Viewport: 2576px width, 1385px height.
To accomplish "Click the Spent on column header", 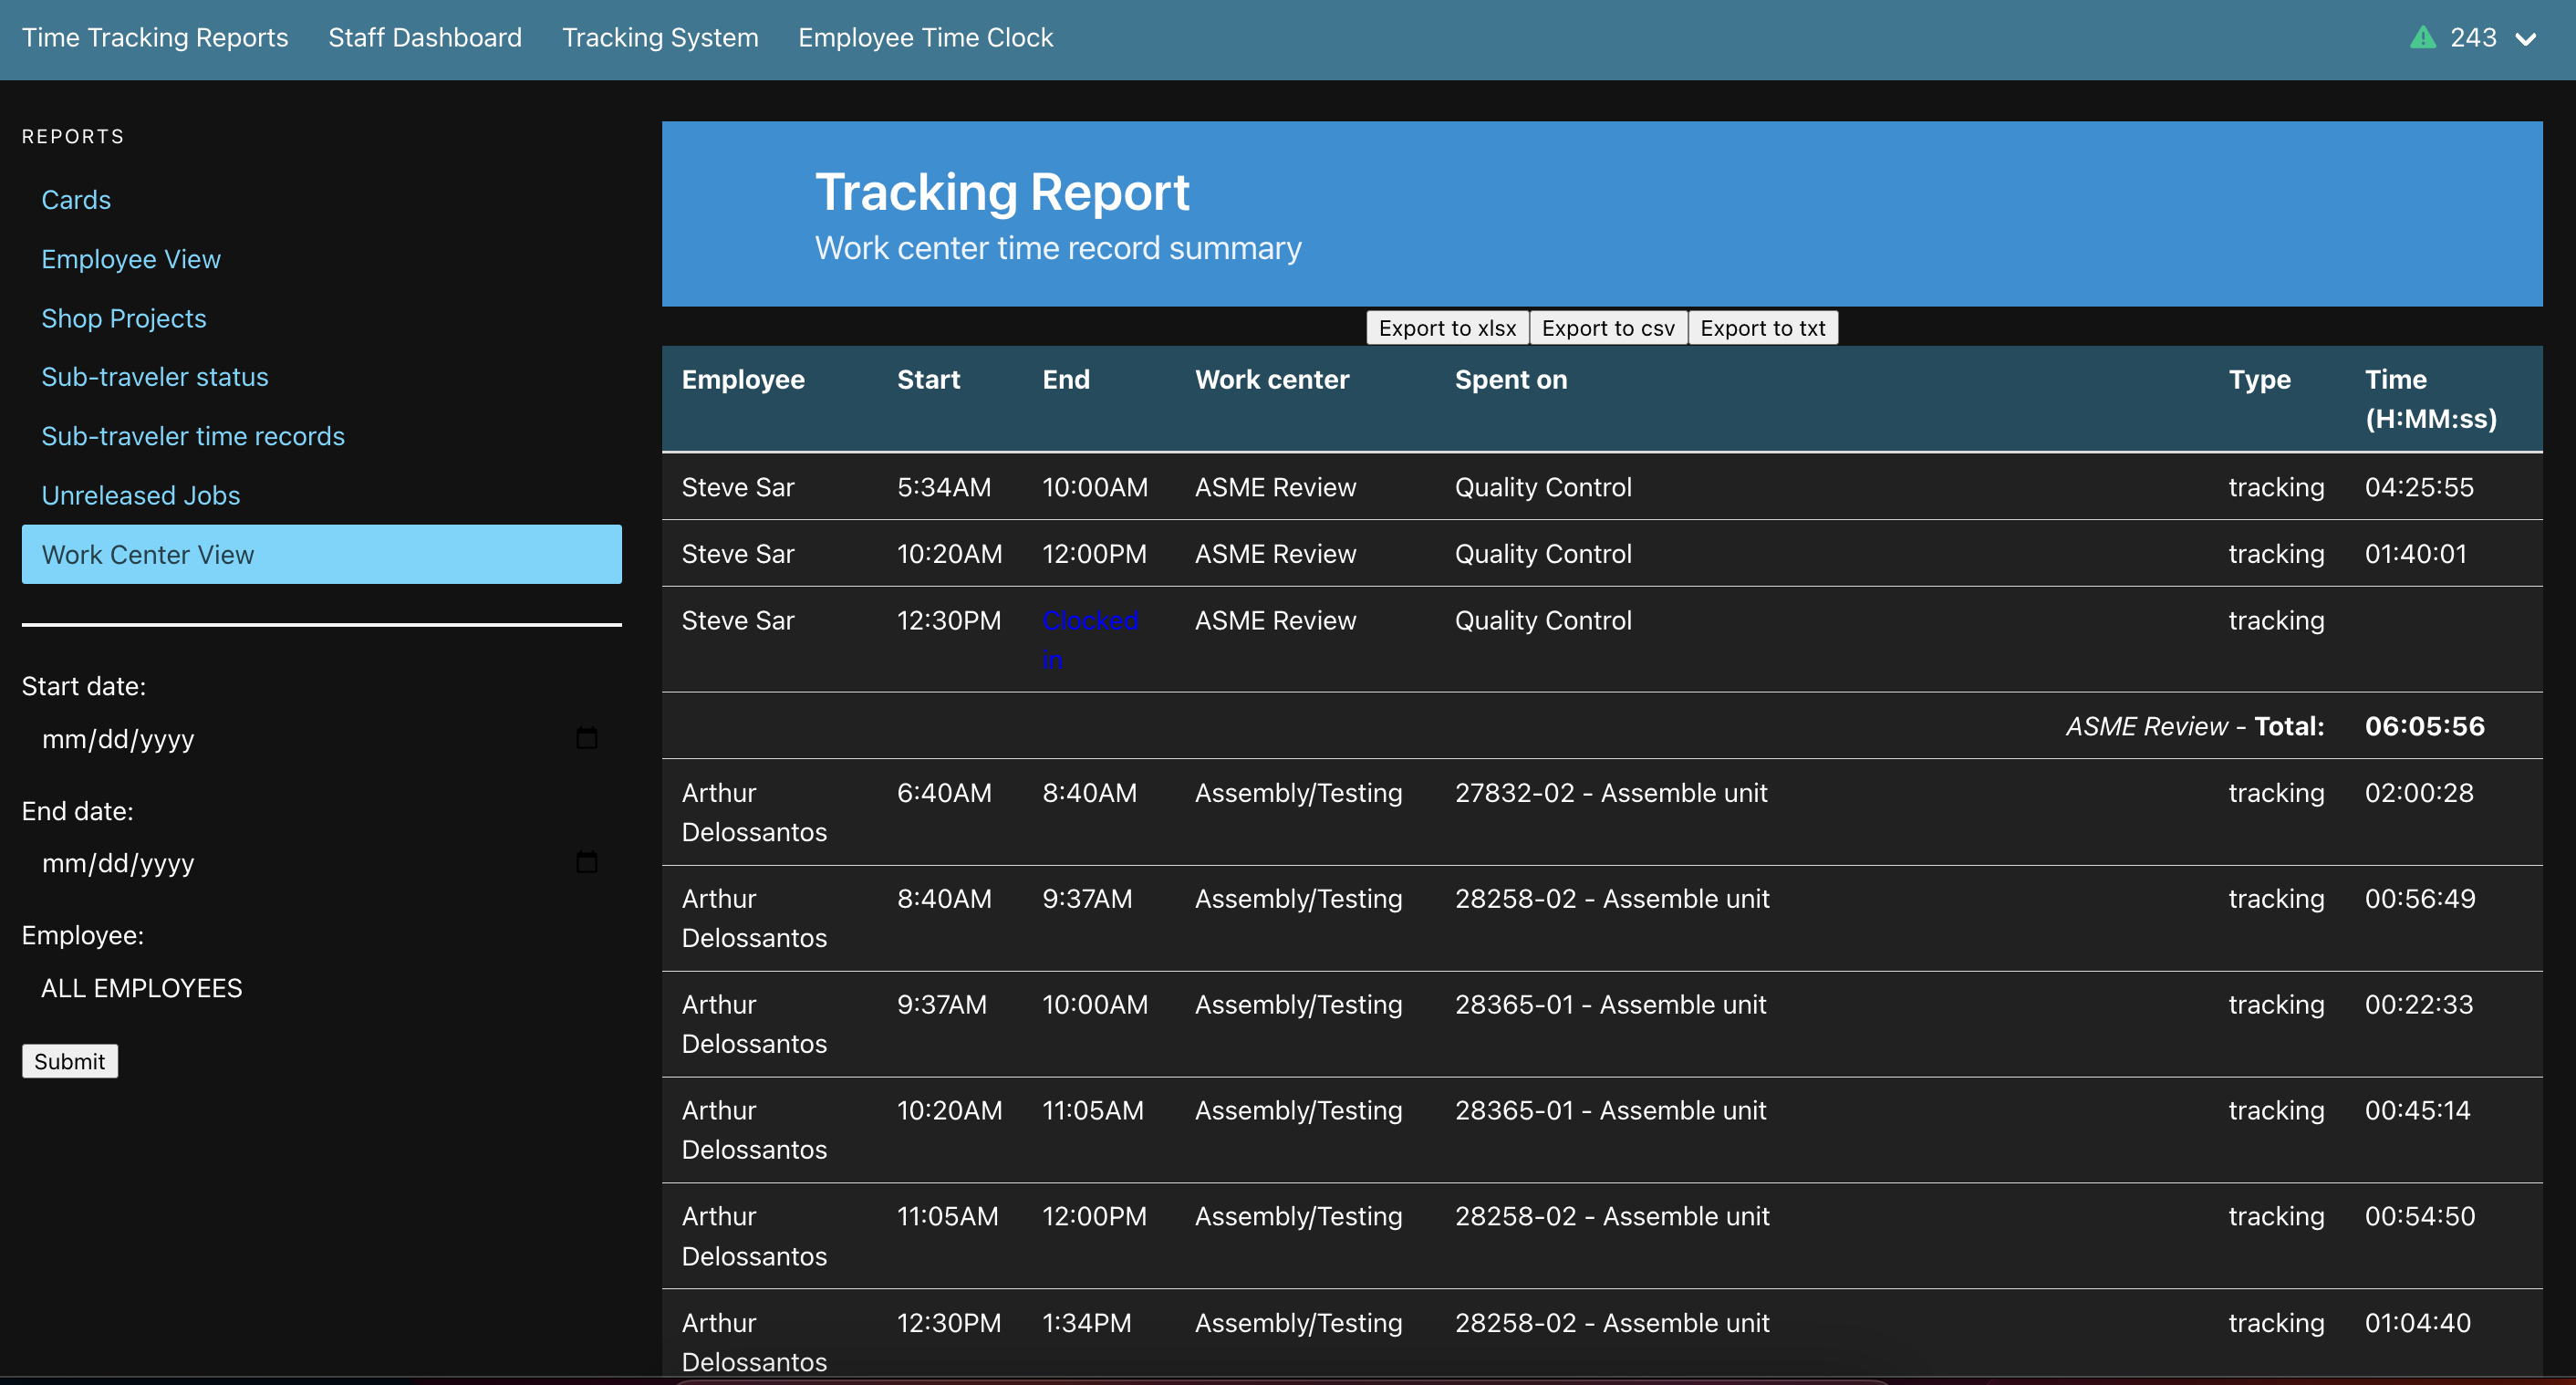I will (1511, 380).
